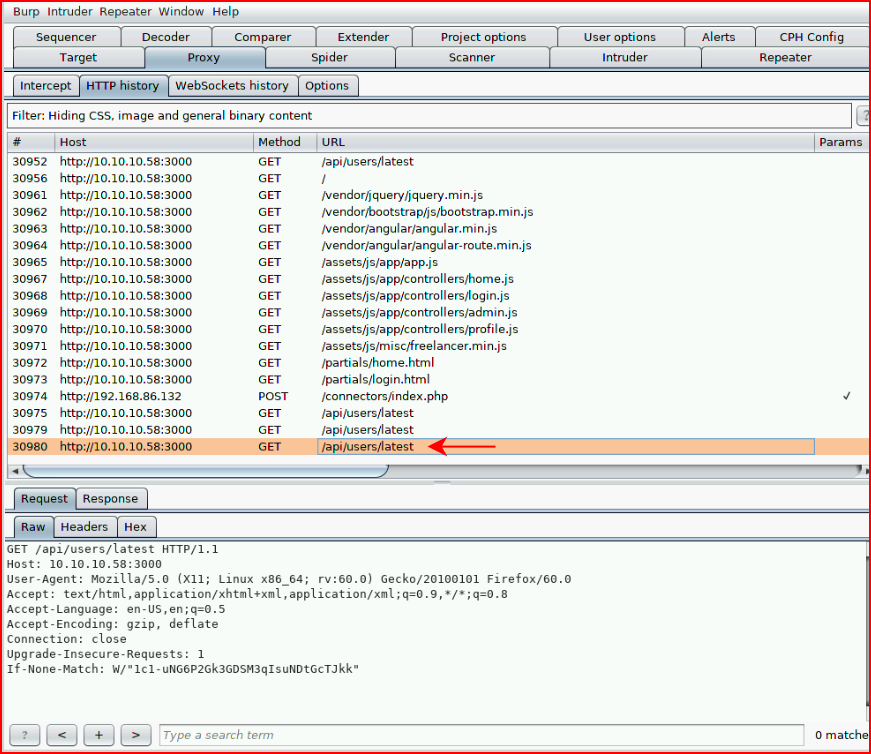Show the Response pane tab

(111, 499)
